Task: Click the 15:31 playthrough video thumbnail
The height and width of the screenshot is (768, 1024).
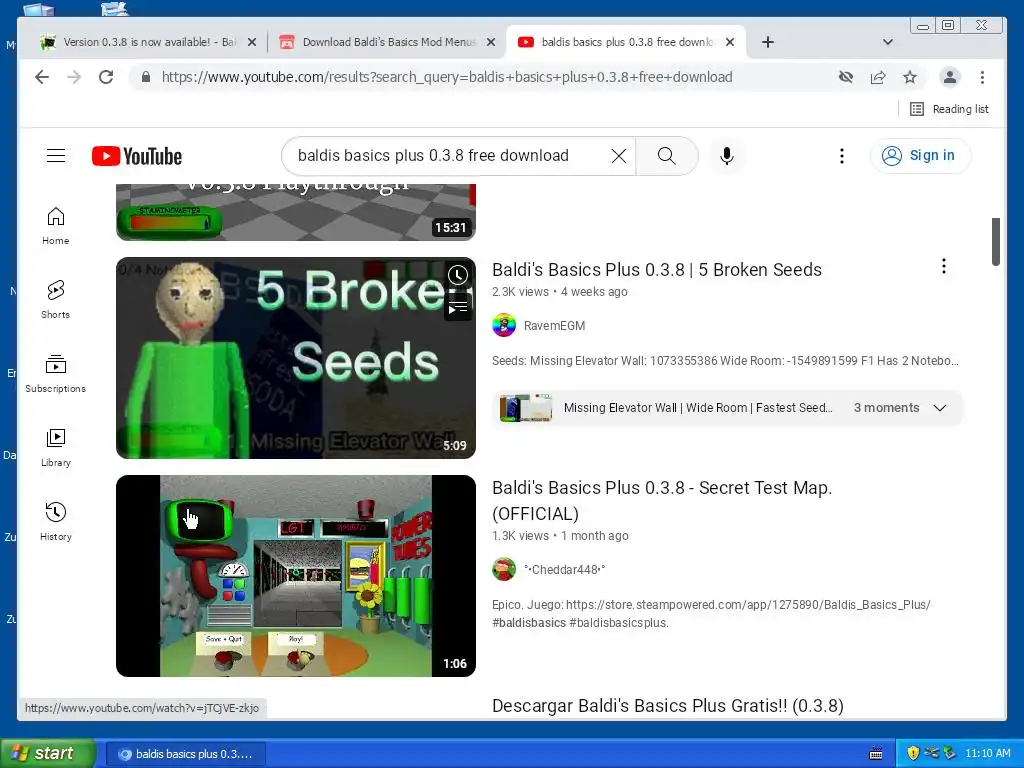Action: tap(296, 212)
